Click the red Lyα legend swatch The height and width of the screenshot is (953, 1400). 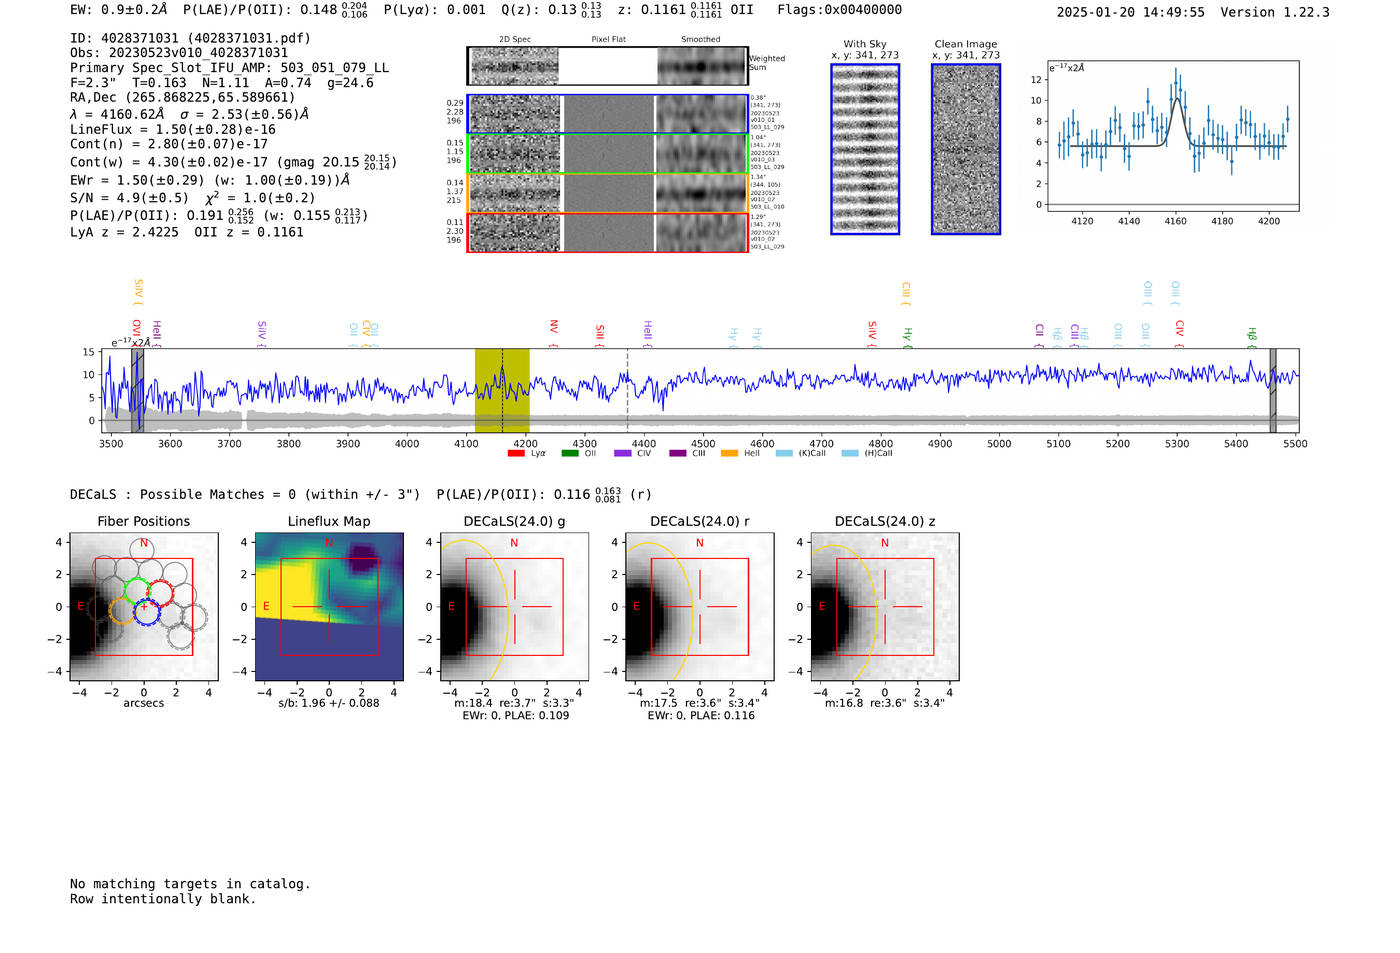516,453
